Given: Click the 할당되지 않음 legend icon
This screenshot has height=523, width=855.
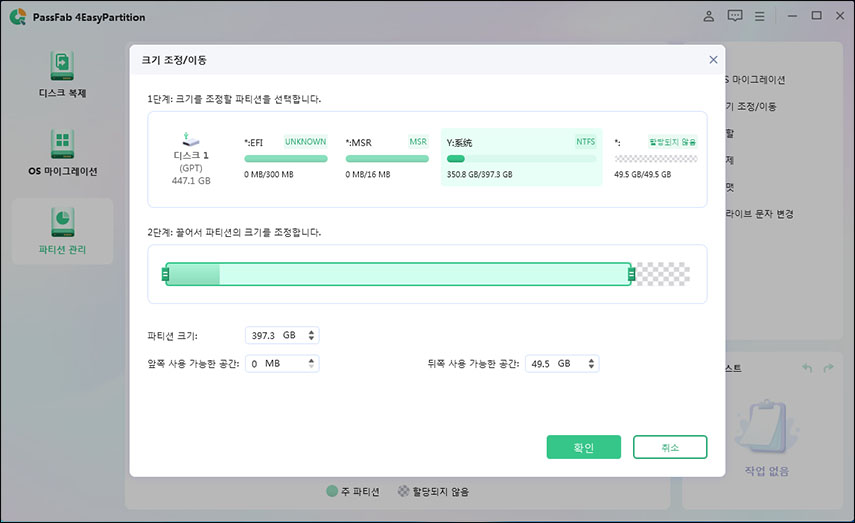Looking at the screenshot, I should (403, 491).
